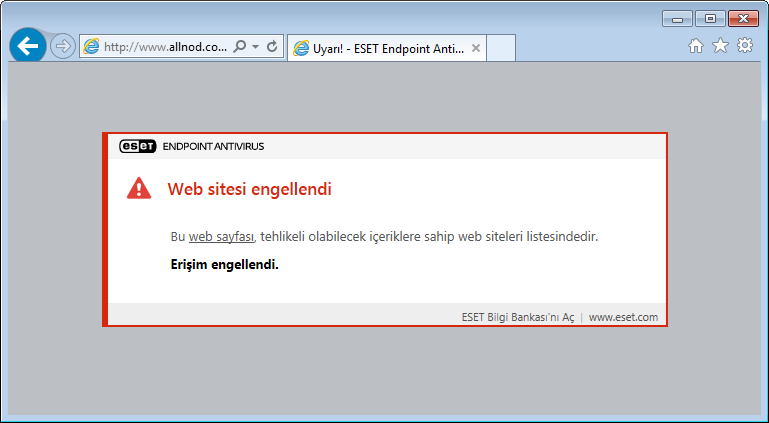Open the Home page icon
The height and width of the screenshot is (423, 769).
point(695,46)
